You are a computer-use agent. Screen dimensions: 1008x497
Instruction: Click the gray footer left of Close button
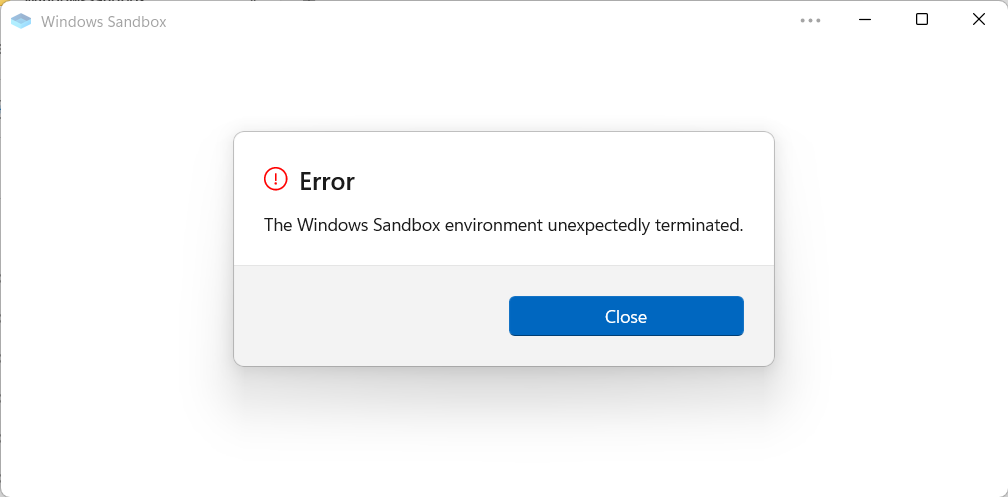[x=372, y=316]
